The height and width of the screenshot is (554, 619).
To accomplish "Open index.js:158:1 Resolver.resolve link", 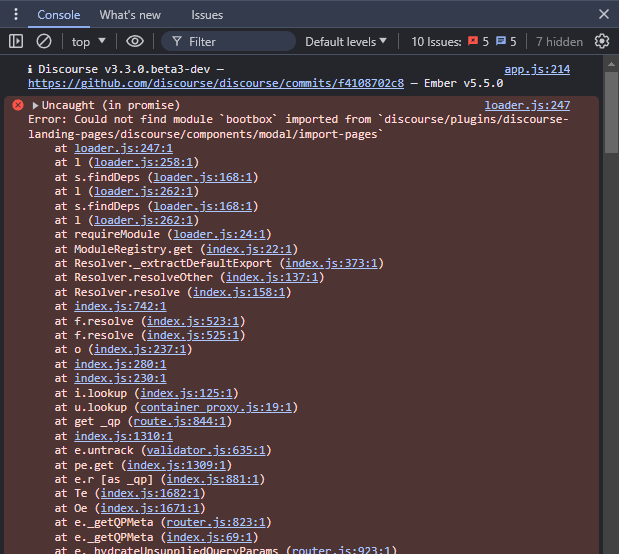I will click(x=238, y=292).
